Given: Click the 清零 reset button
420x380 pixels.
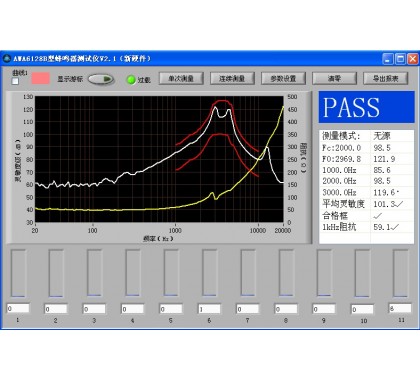Looking at the screenshot, I should [x=334, y=79].
